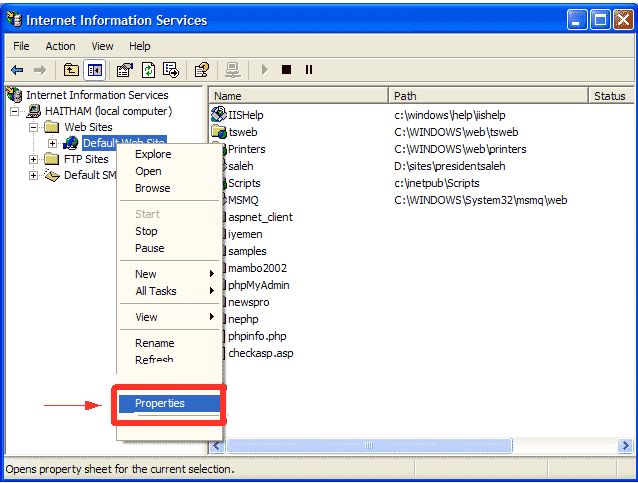638x483 pixels.
Task: Click the Properties toolbar icon
Action: click(x=125, y=70)
